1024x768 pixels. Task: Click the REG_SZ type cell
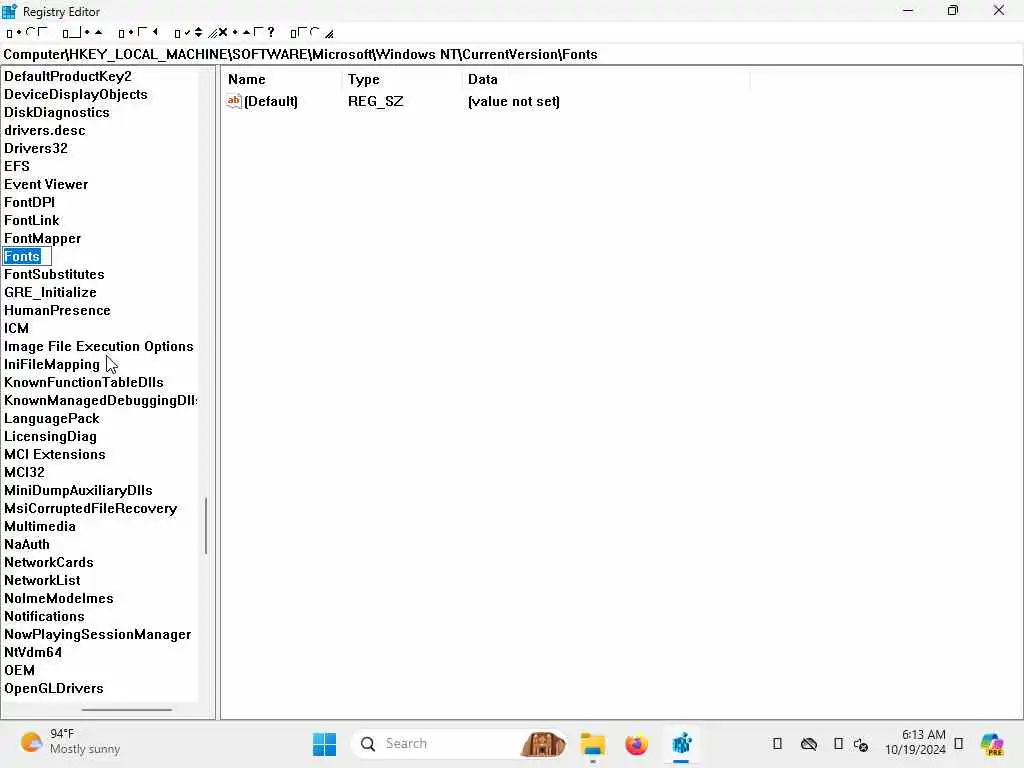click(376, 101)
